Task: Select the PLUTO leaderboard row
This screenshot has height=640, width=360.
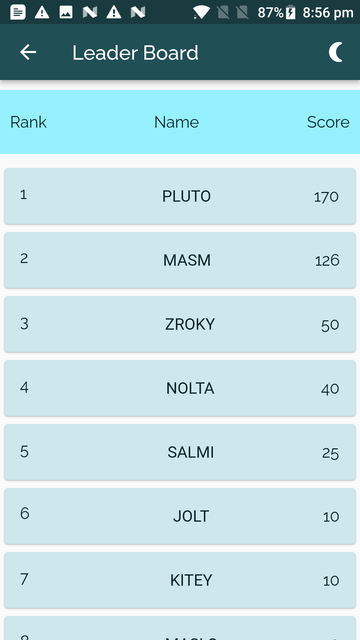Action: (180, 196)
